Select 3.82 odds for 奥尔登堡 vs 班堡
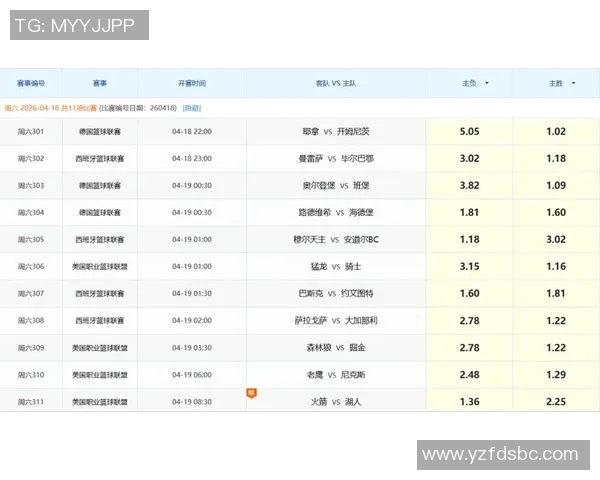Viewport: 600px width, 480px height. (x=470, y=185)
